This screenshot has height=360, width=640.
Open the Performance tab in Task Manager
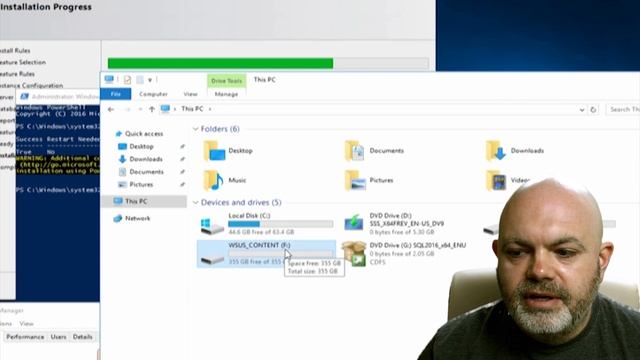25,337
